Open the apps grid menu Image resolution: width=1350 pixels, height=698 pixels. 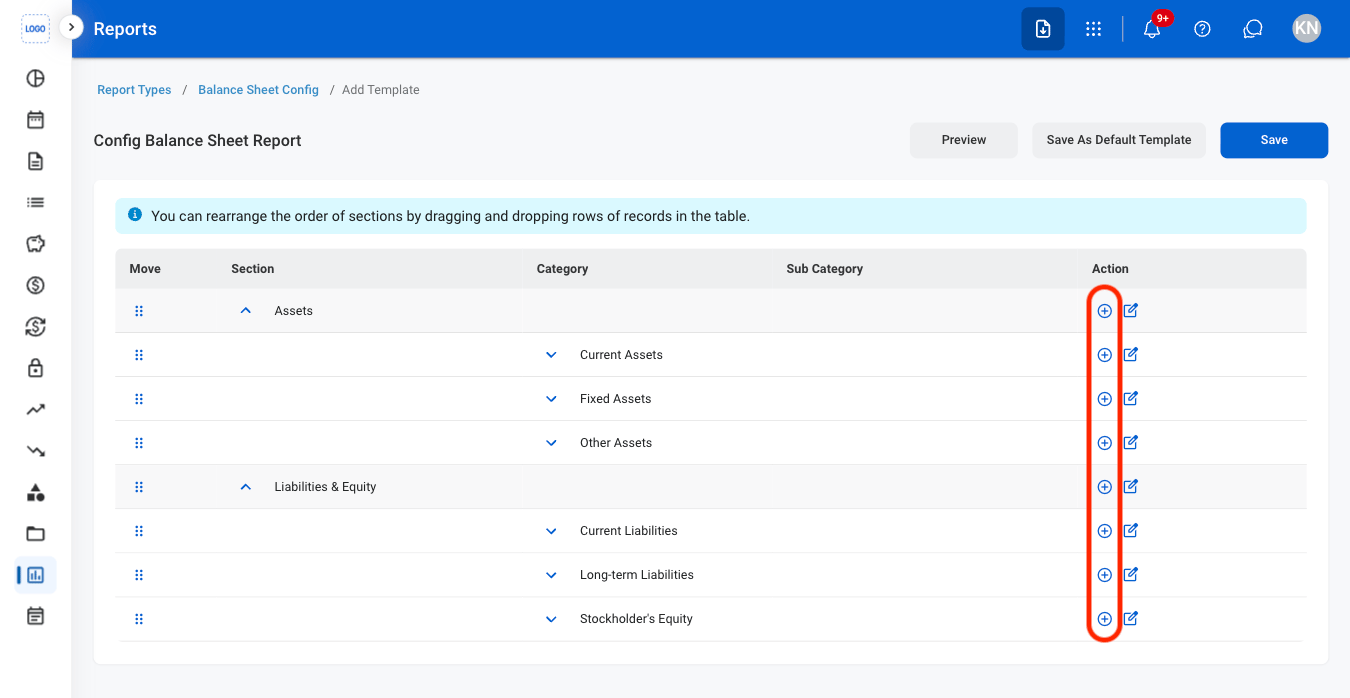point(1094,29)
